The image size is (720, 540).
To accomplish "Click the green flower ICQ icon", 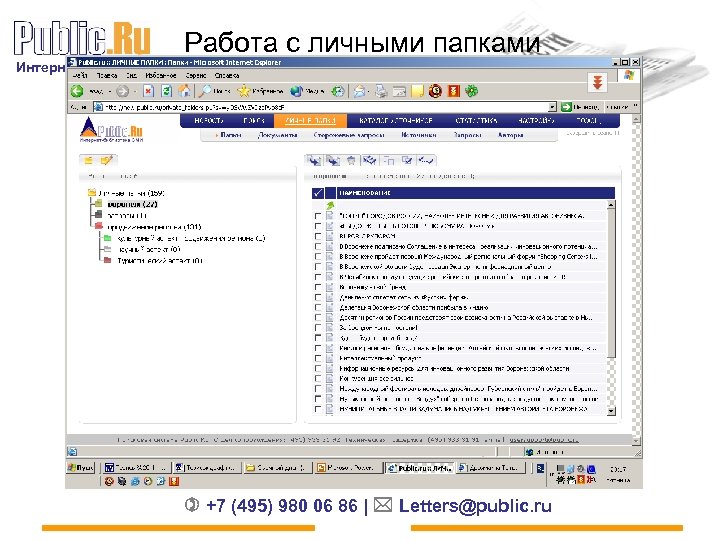I will pos(472,91).
